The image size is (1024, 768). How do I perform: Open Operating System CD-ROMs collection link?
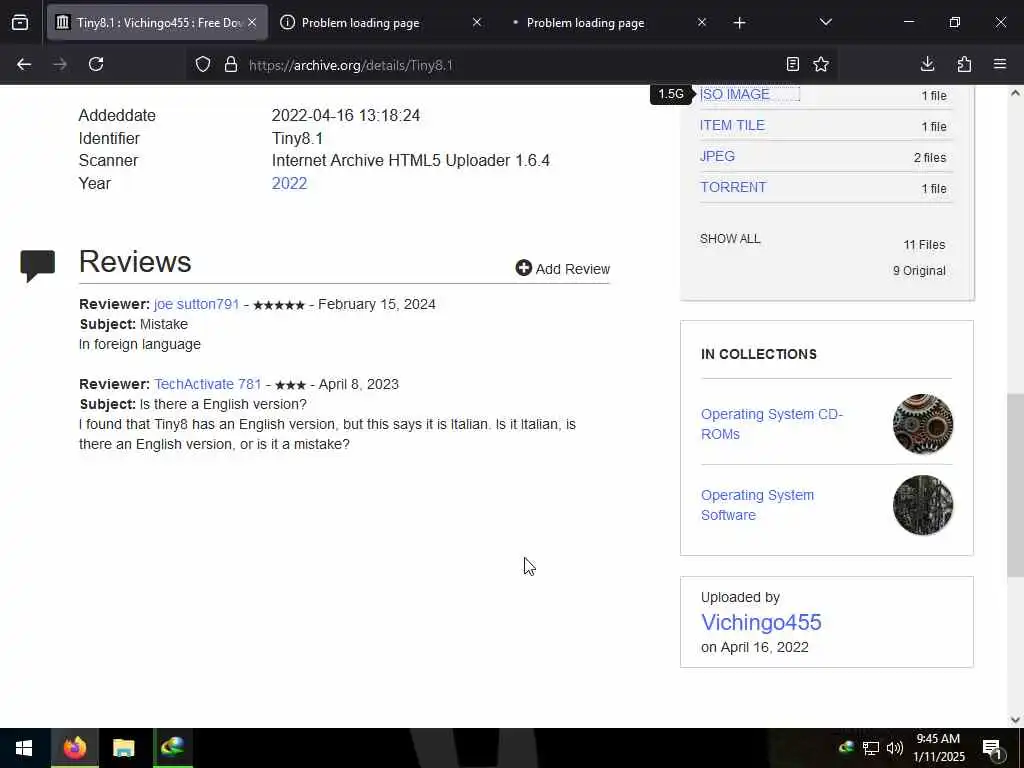(772, 424)
